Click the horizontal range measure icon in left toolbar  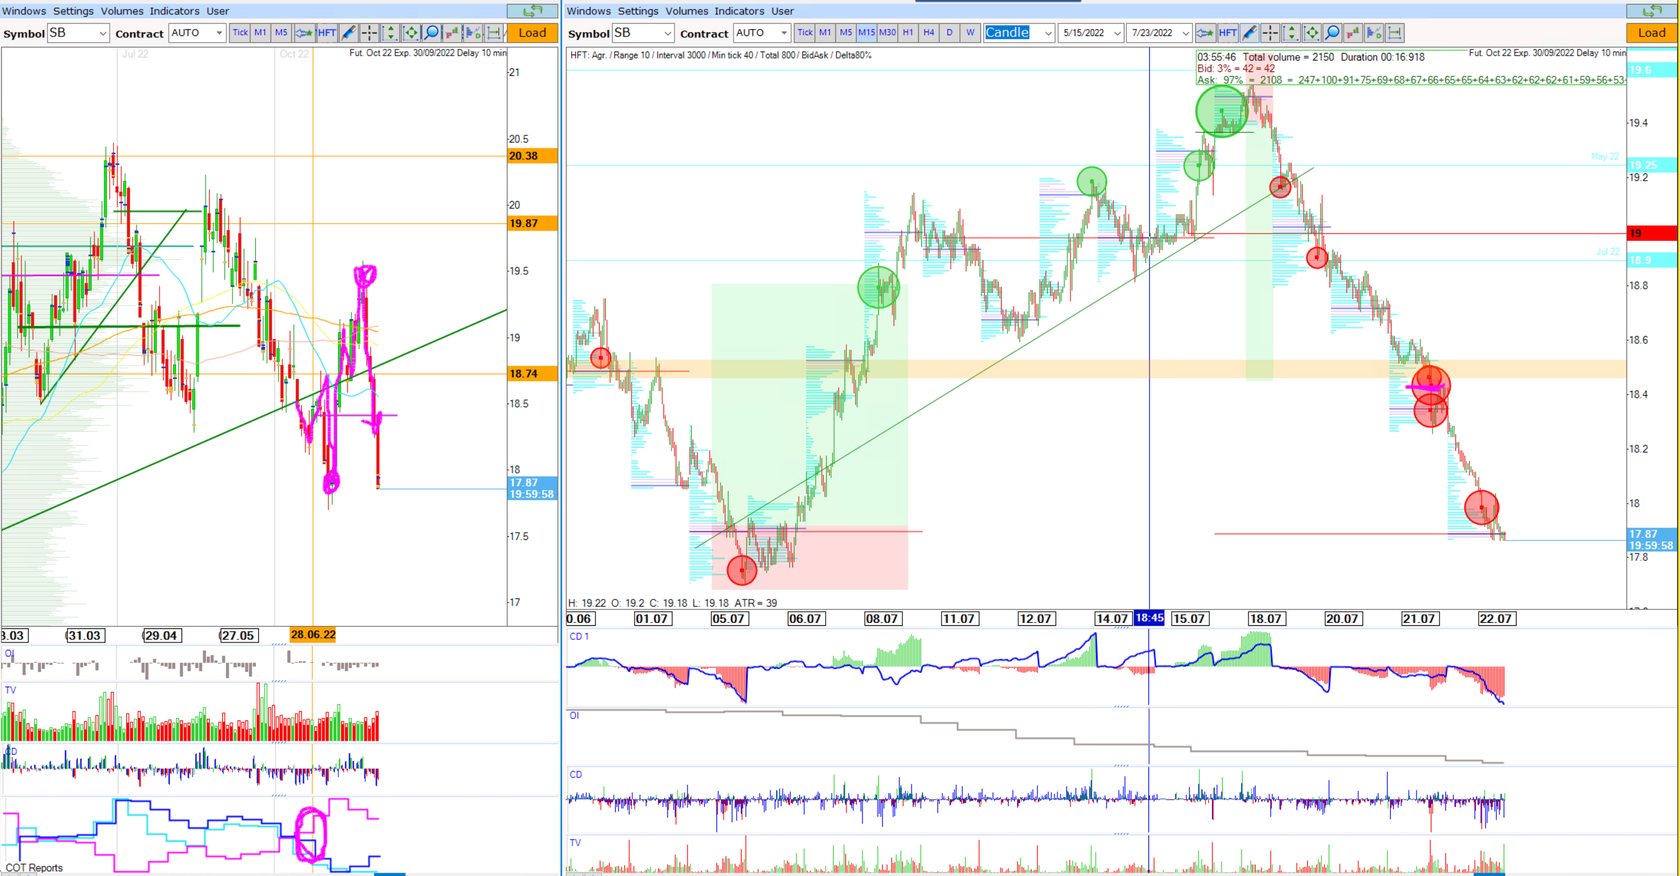tap(495, 33)
